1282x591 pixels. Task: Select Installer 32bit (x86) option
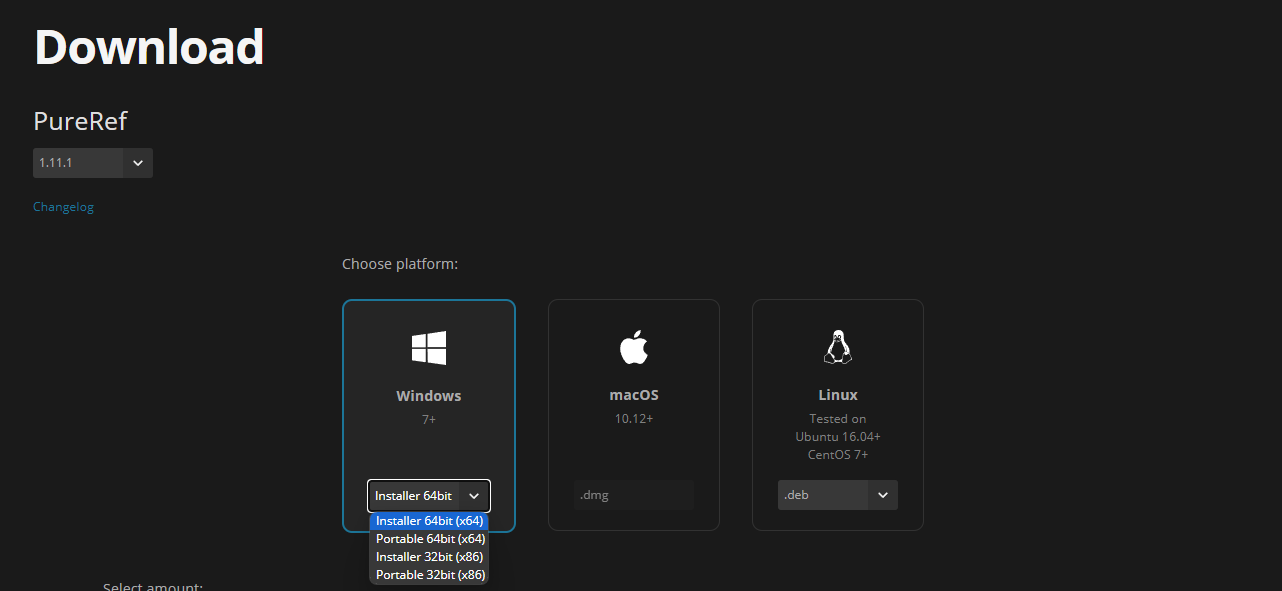pyautogui.click(x=429, y=557)
